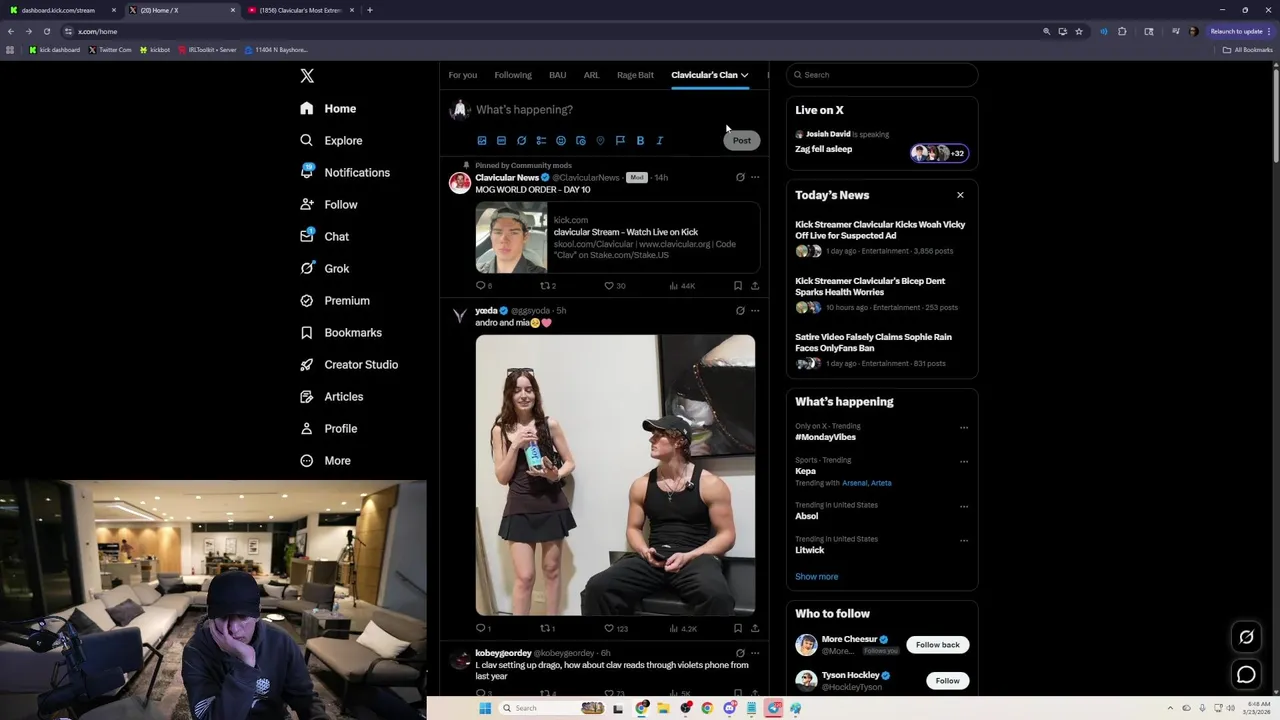Screen dimensions: 1280x720
Task: Open Notifications in the sidebar
Action: (x=345, y=173)
